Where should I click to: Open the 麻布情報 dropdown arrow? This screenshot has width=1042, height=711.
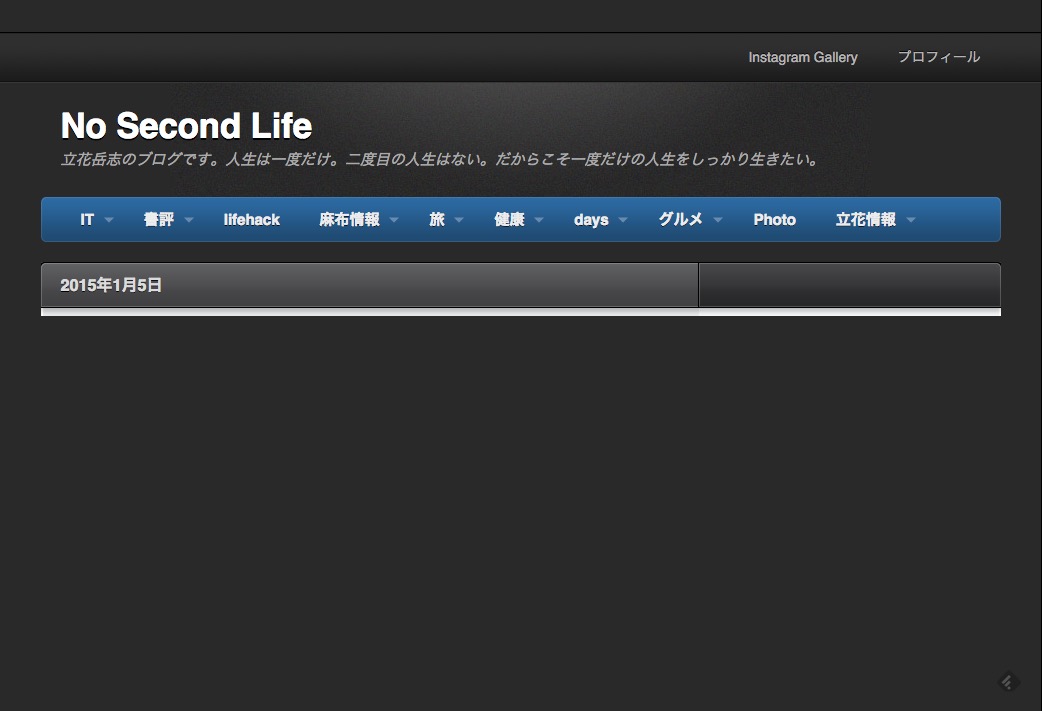pos(394,220)
